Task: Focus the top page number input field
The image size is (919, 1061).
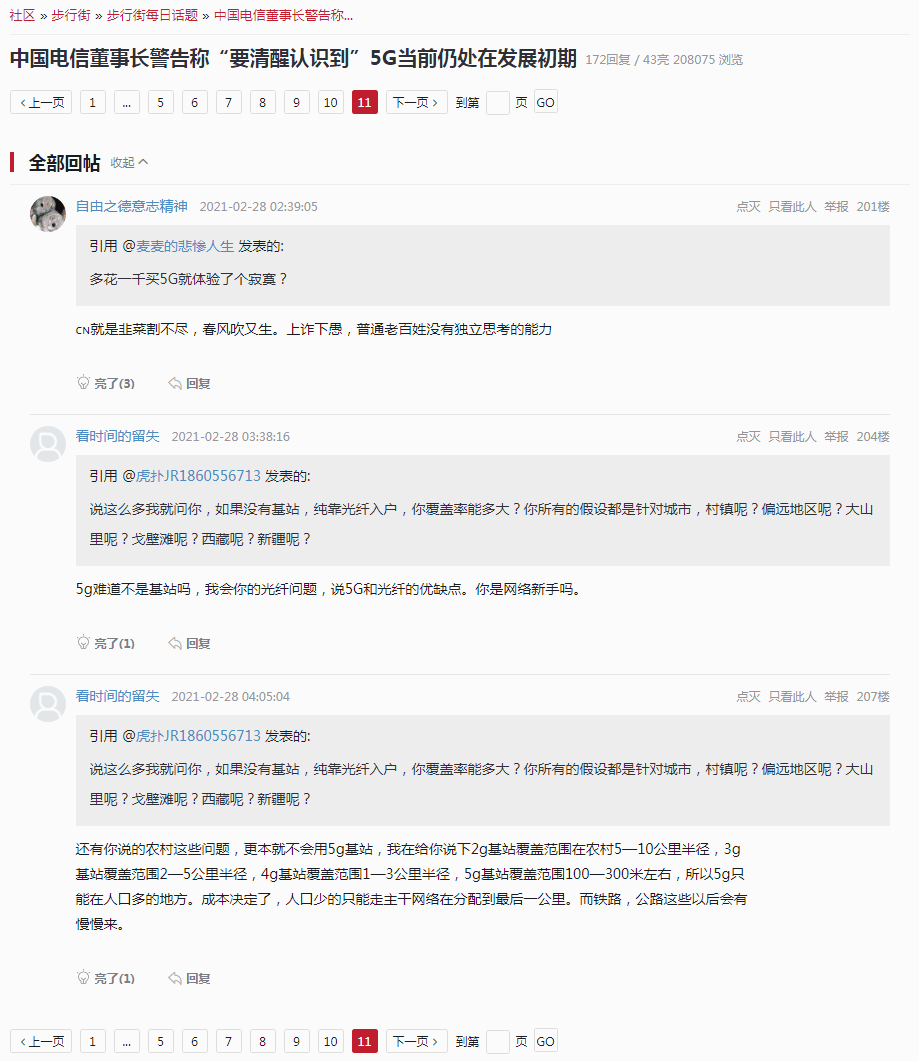Action: (x=498, y=103)
